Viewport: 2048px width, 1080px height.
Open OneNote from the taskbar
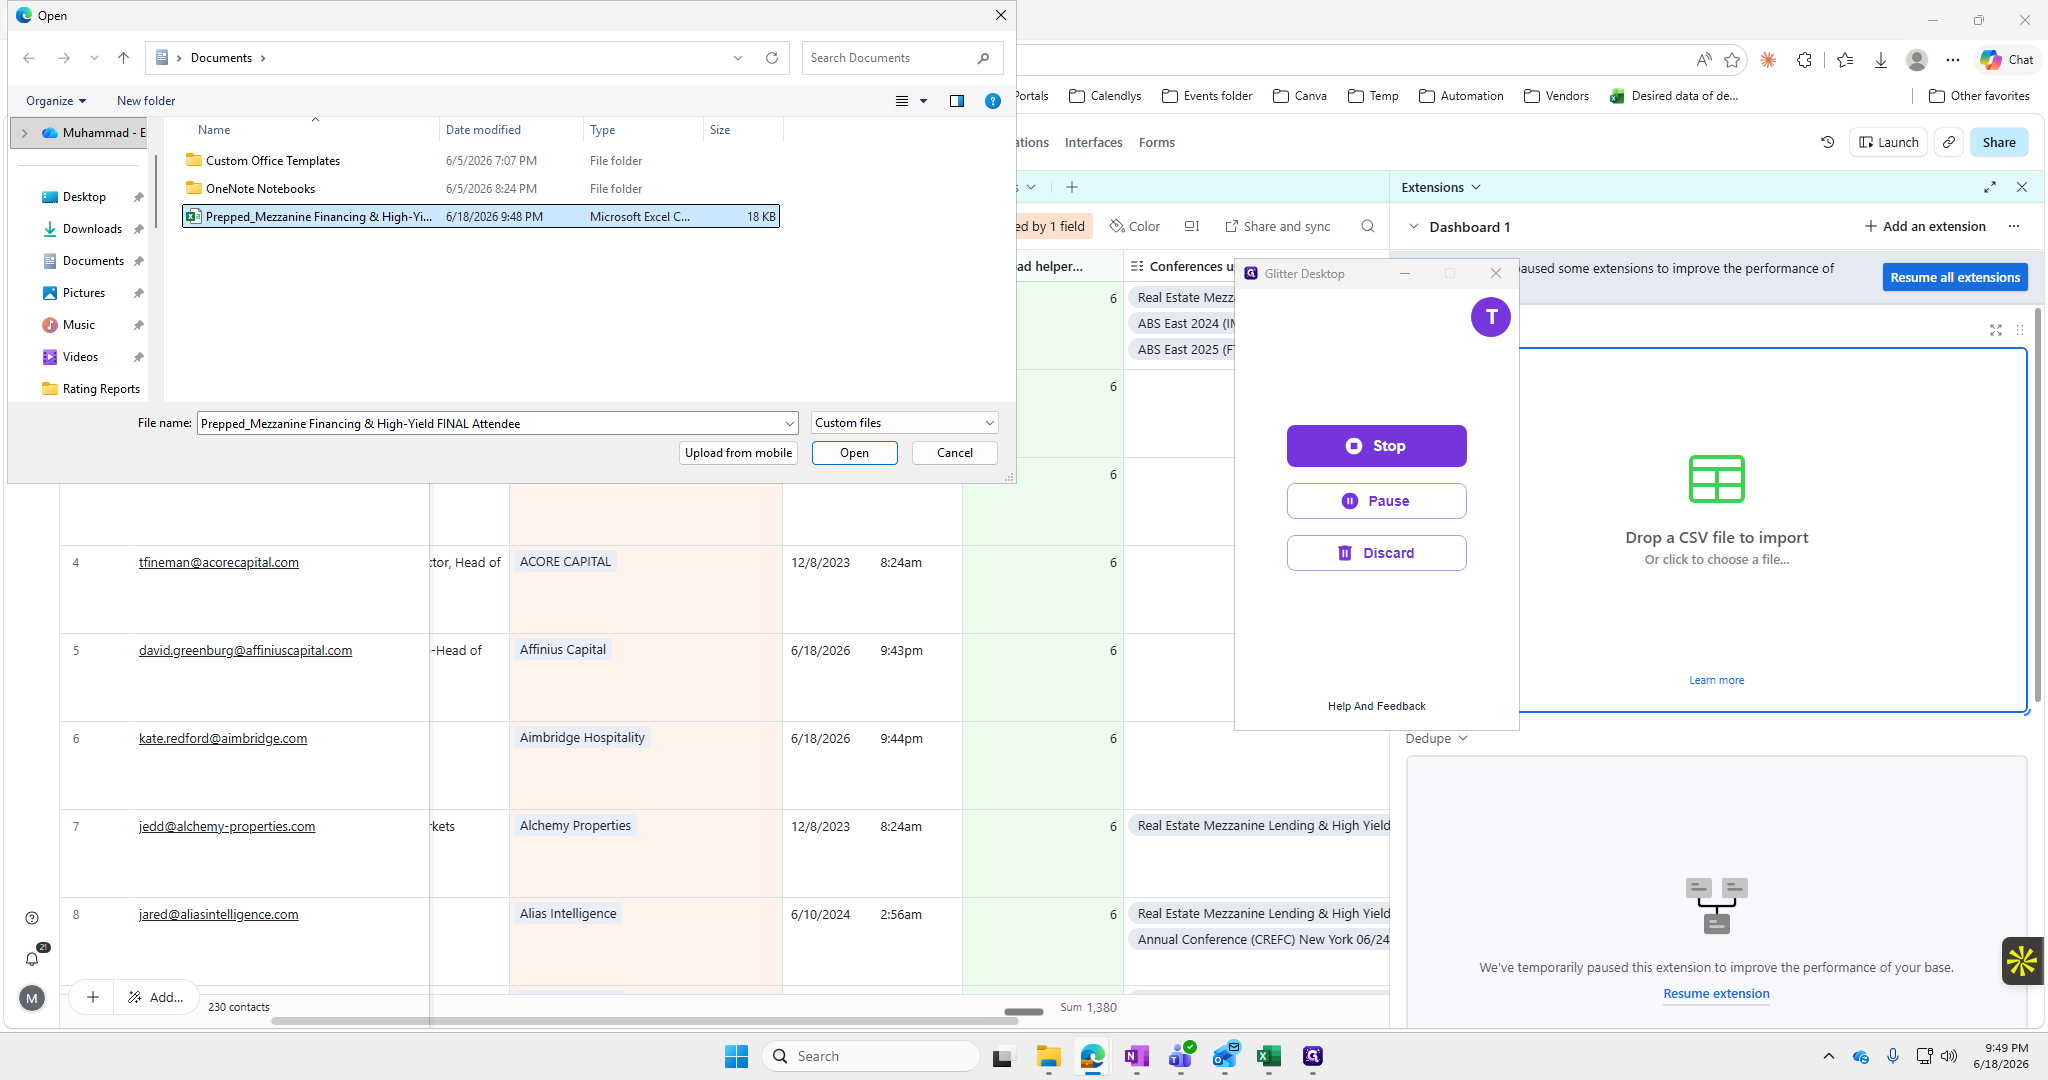point(1136,1056)
